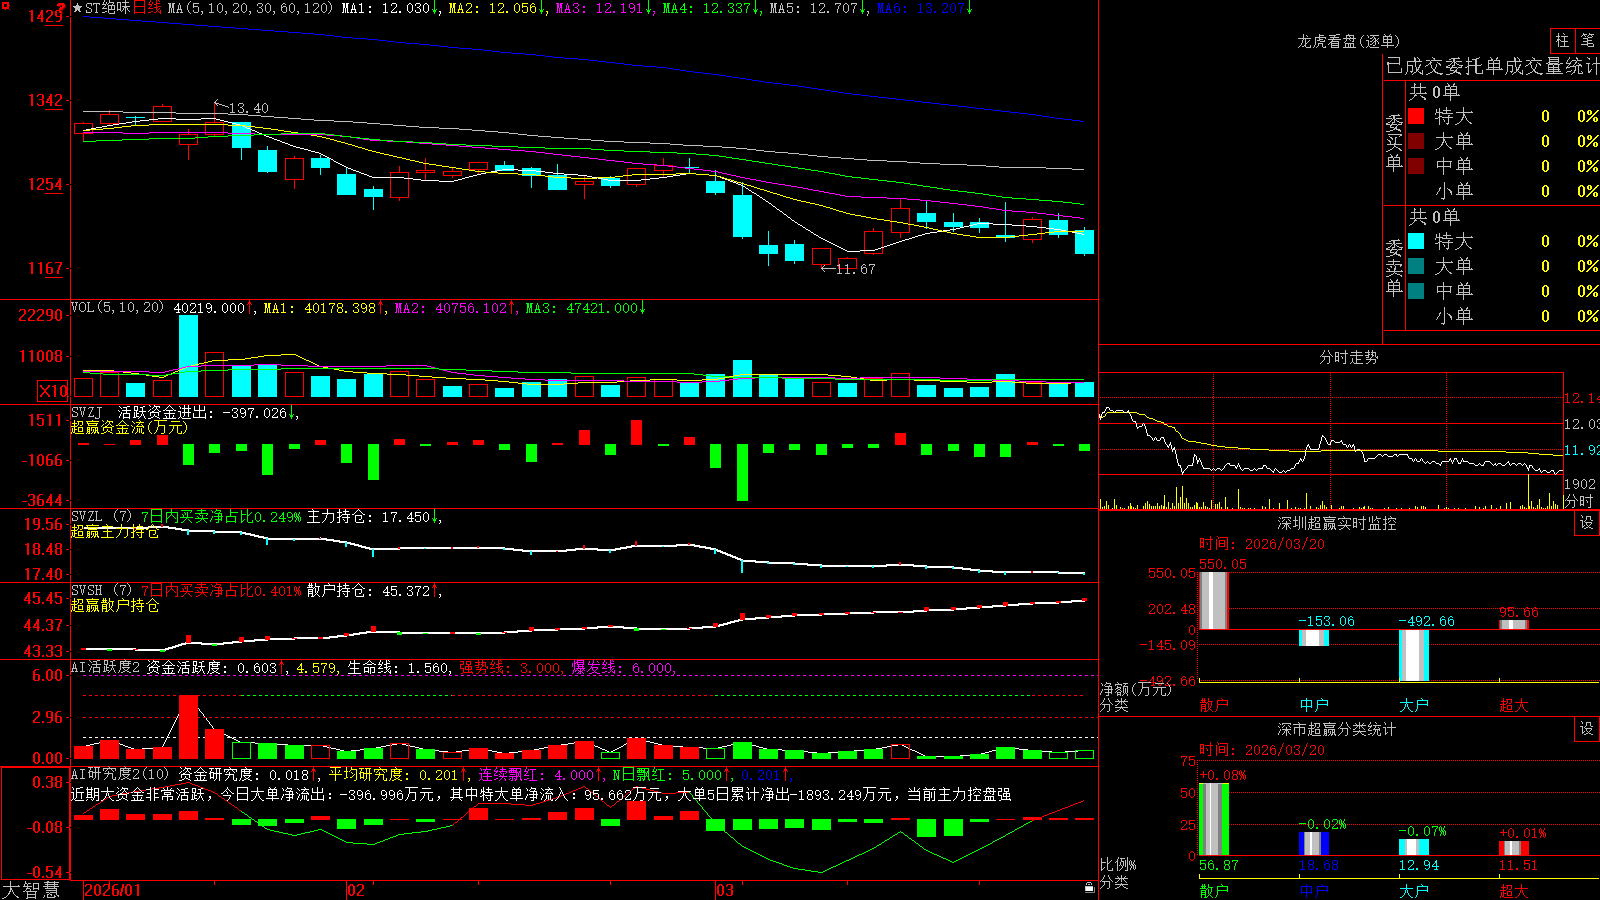Click the -492.66 大户 bar in 深圳超赢实时监控
Viewport: 1600px width, 900px height.
(1414, 655)
